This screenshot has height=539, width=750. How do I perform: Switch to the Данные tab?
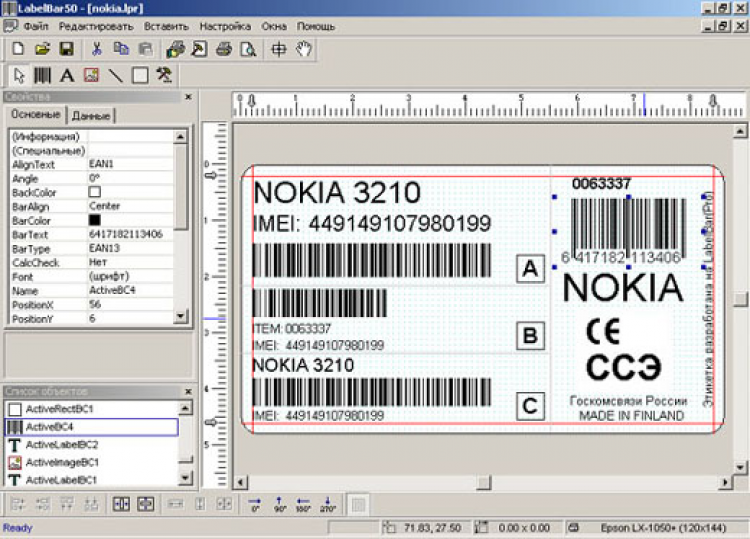(90, 115)
